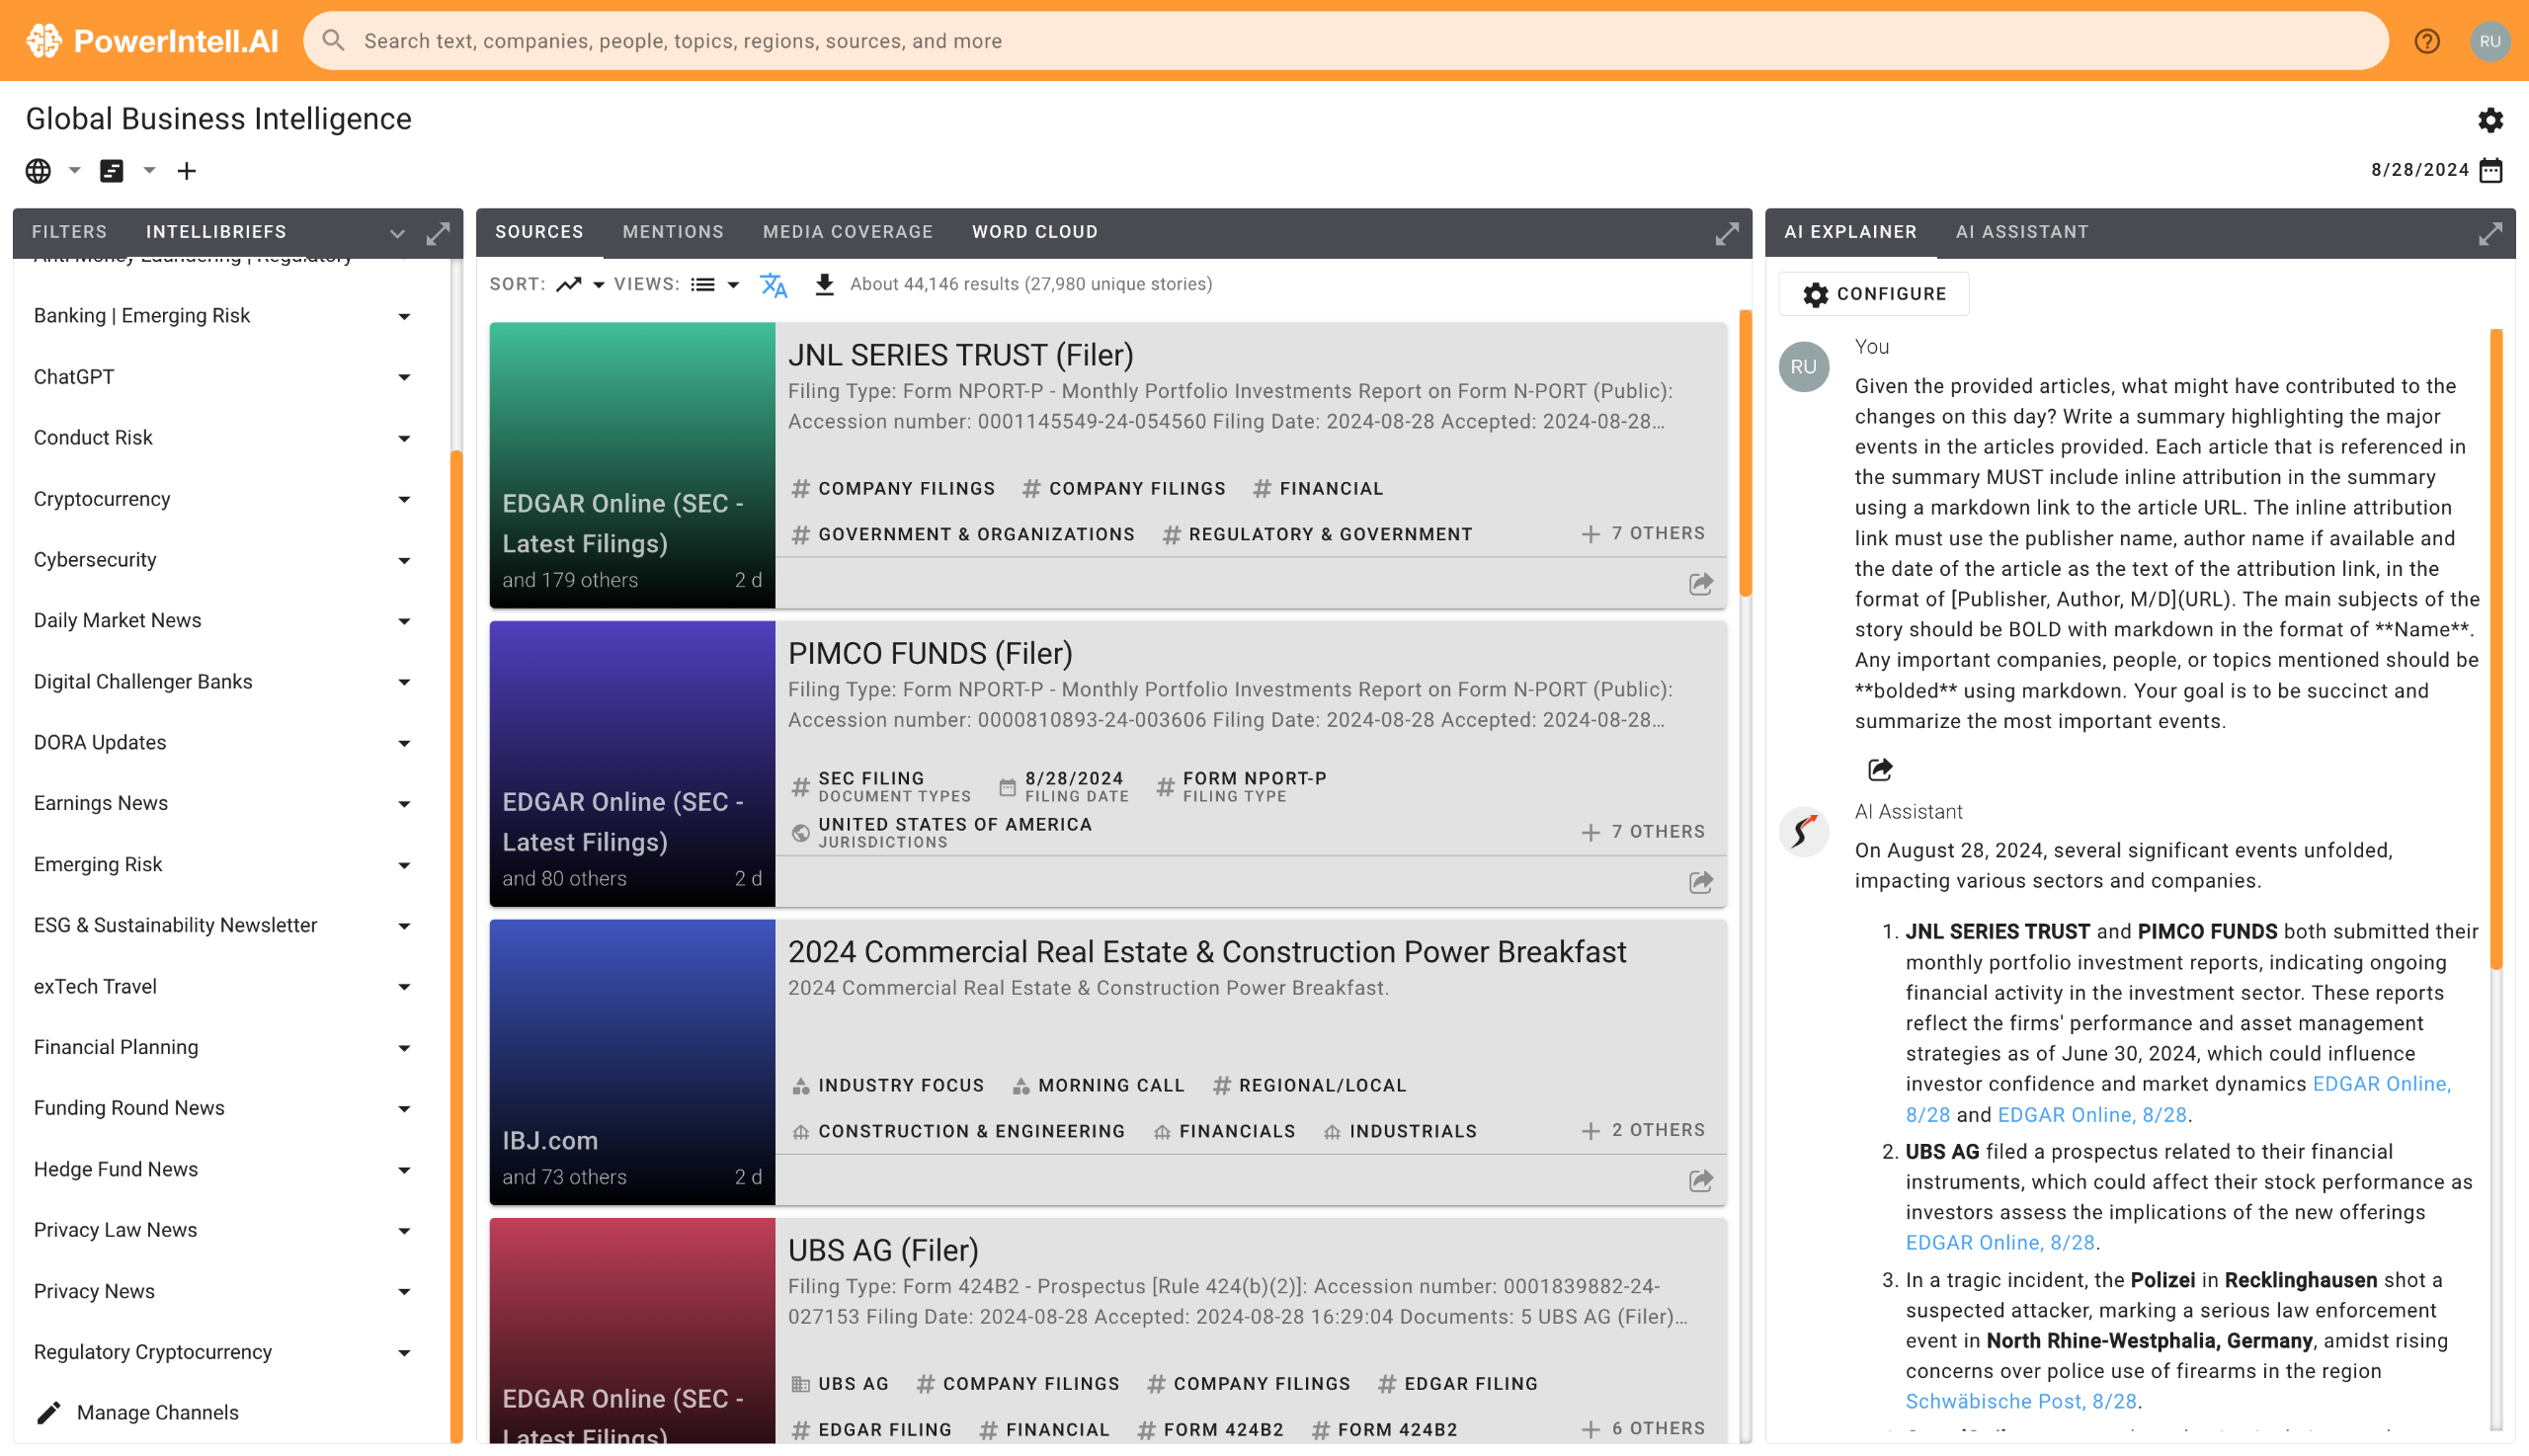This screenshot has height=1456, width=2529.
Task: Click the help question mark icon
Action: [x=2426, y=41]
